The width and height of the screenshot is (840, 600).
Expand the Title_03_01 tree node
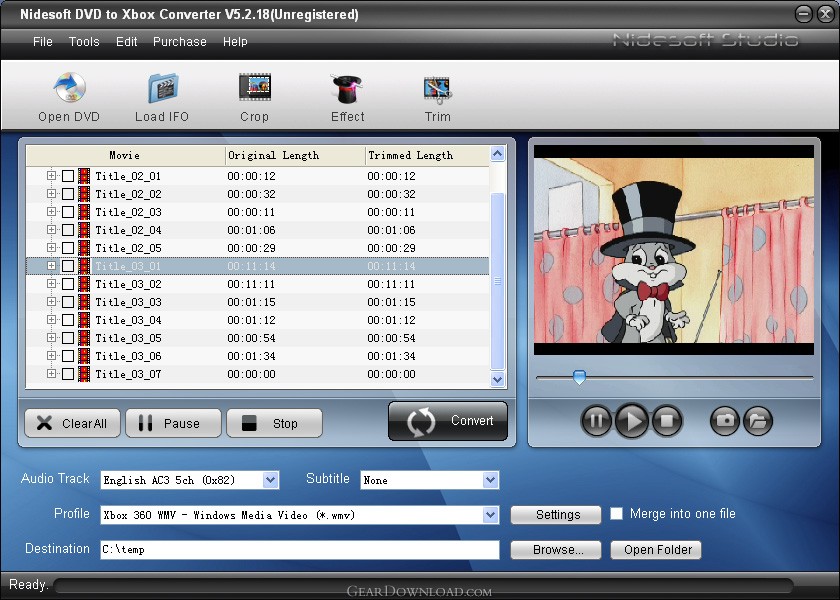[51, 266]
